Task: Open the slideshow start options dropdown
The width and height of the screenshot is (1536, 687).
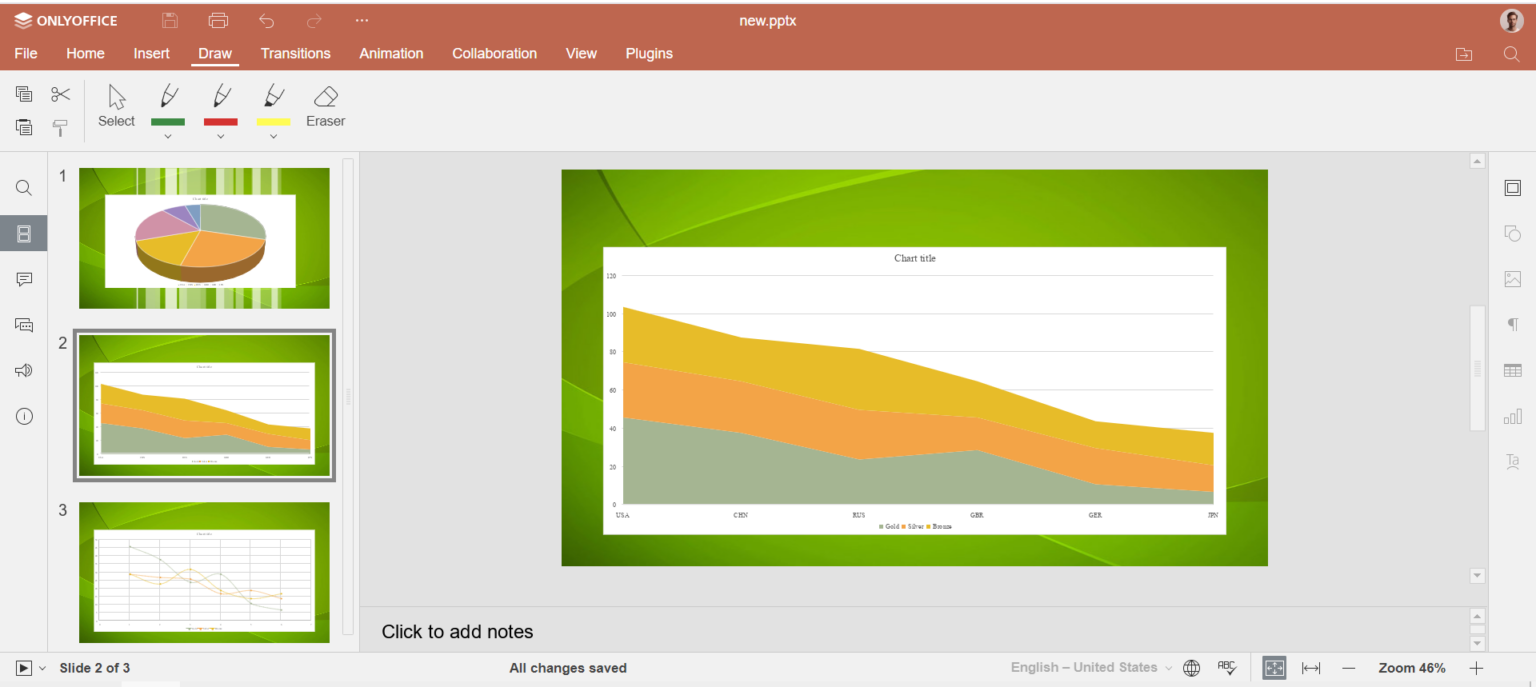Action: [x=41, y=667]
